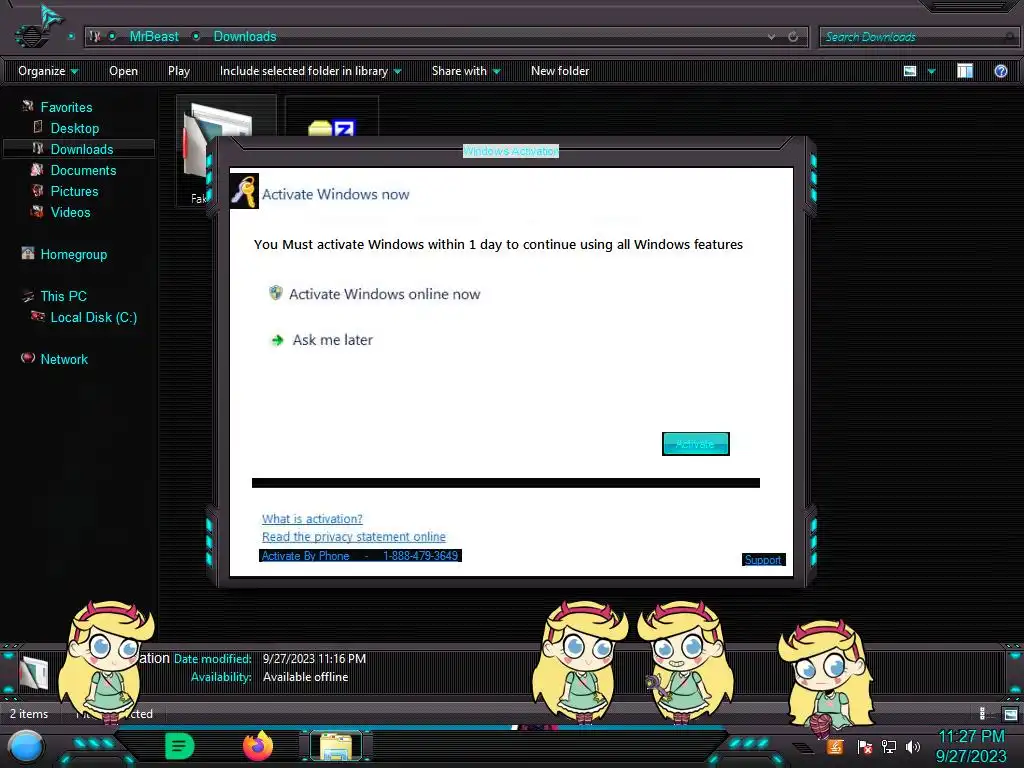Click the network tray icon
Screen dimensions: 1024x768
[888, 746]
